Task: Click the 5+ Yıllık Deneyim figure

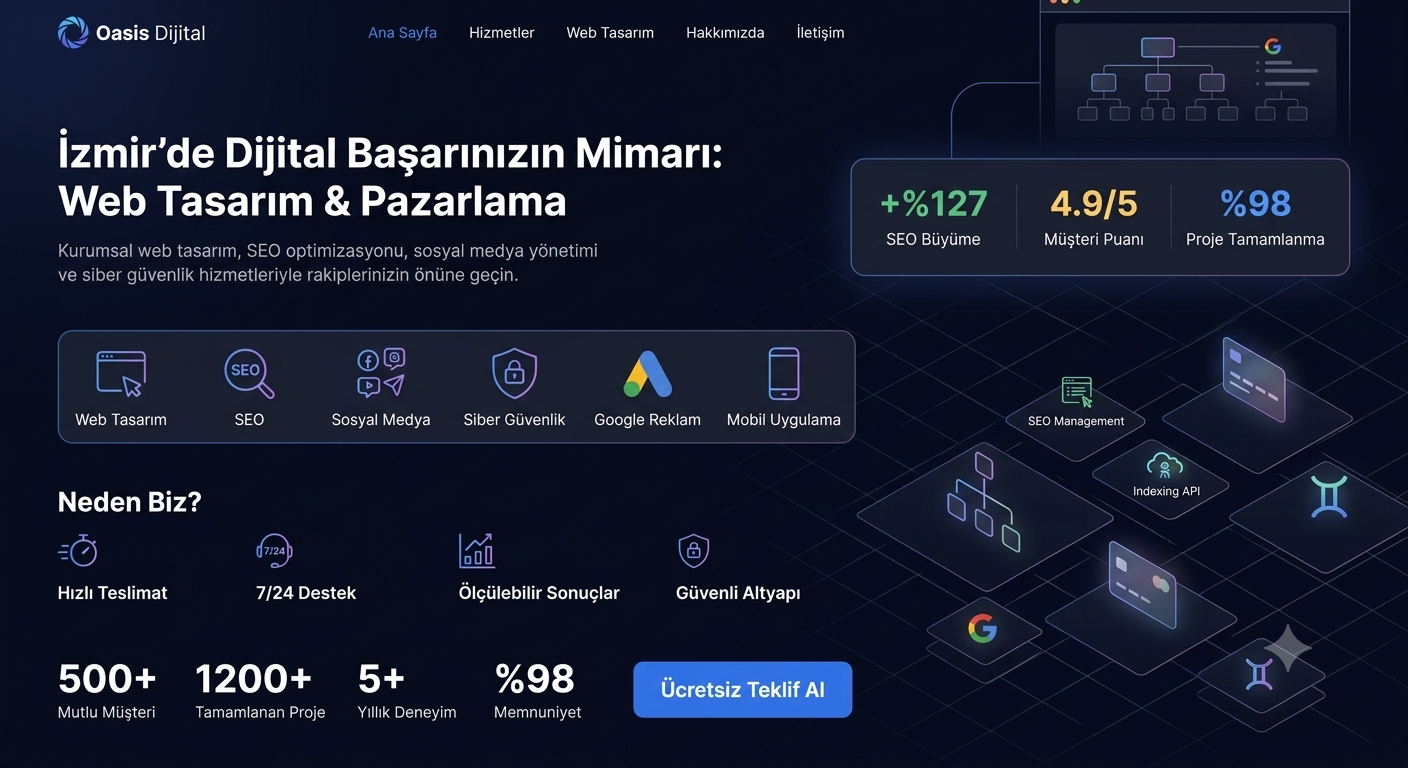Action: coord(407,691)
